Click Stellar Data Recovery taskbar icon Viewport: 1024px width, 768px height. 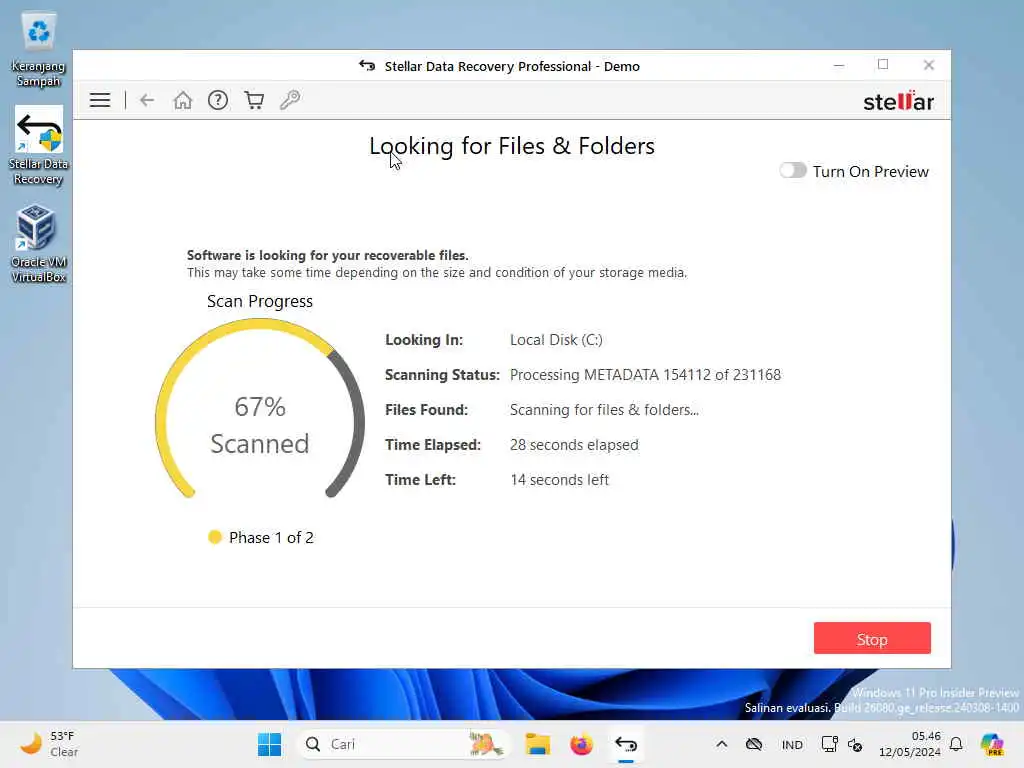pyautogui.click(x=626, y=744)
